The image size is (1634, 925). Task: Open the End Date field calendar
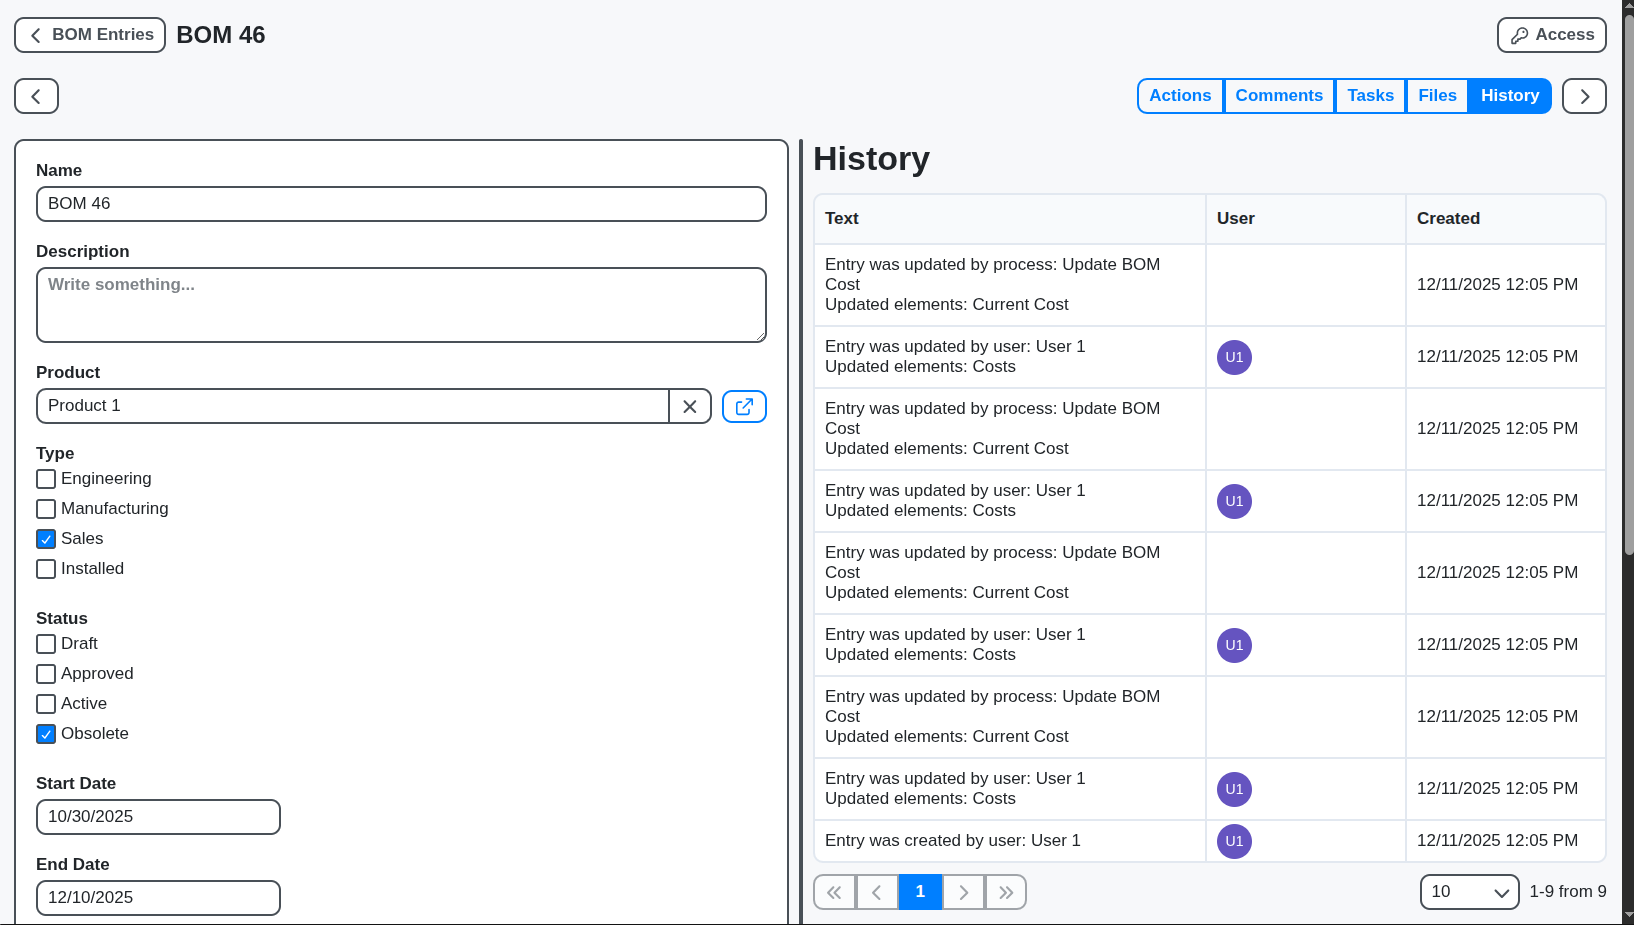pos(157,897)
